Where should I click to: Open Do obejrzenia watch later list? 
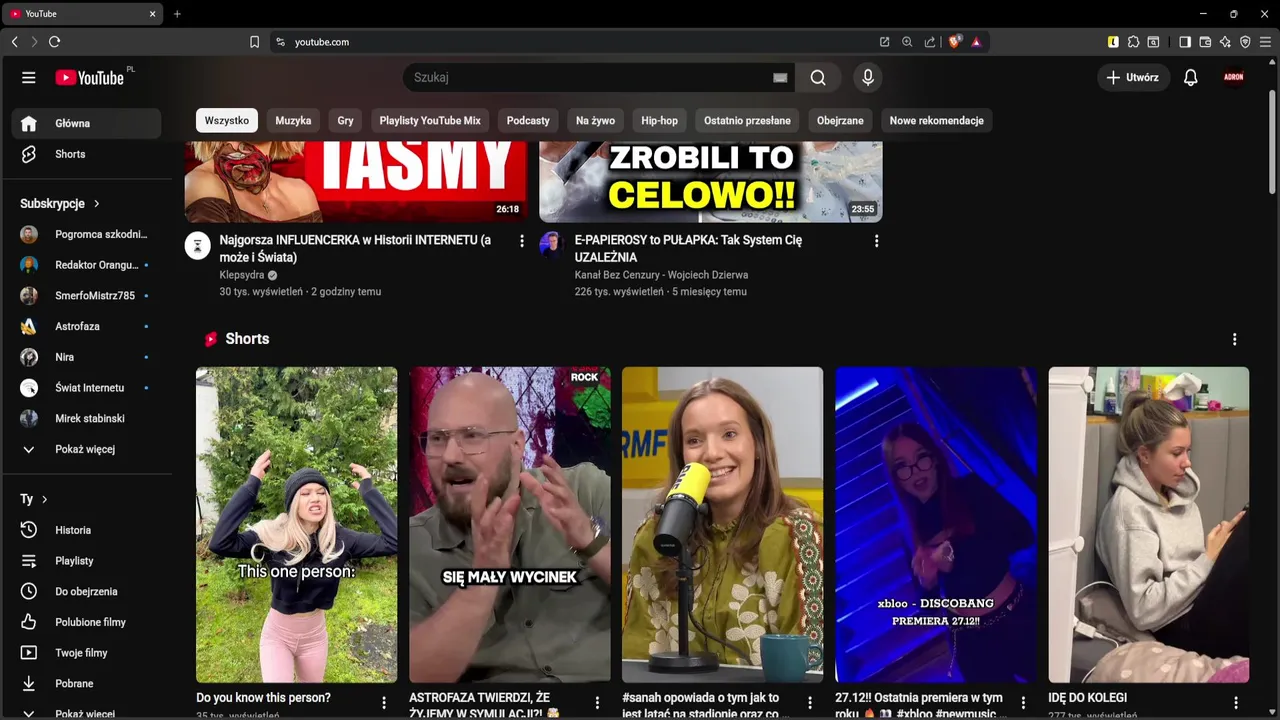pos(86,592)
